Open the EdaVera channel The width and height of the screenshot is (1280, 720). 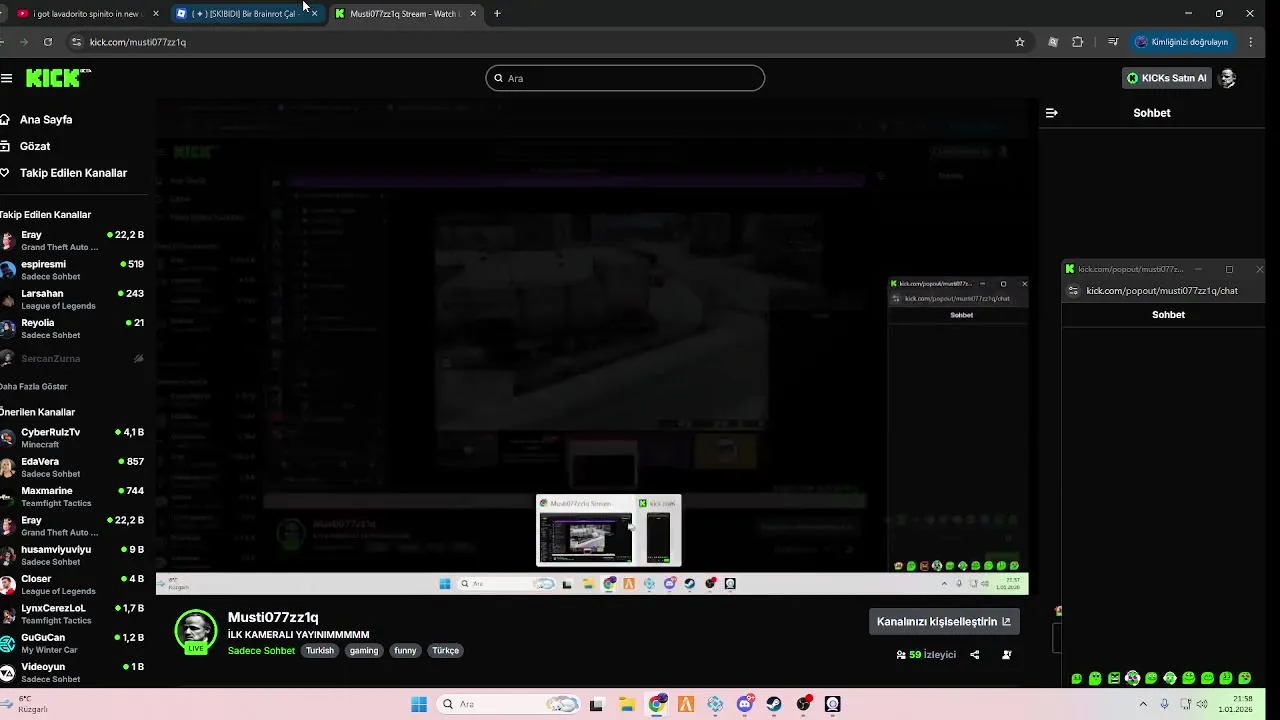coord(73,468)
